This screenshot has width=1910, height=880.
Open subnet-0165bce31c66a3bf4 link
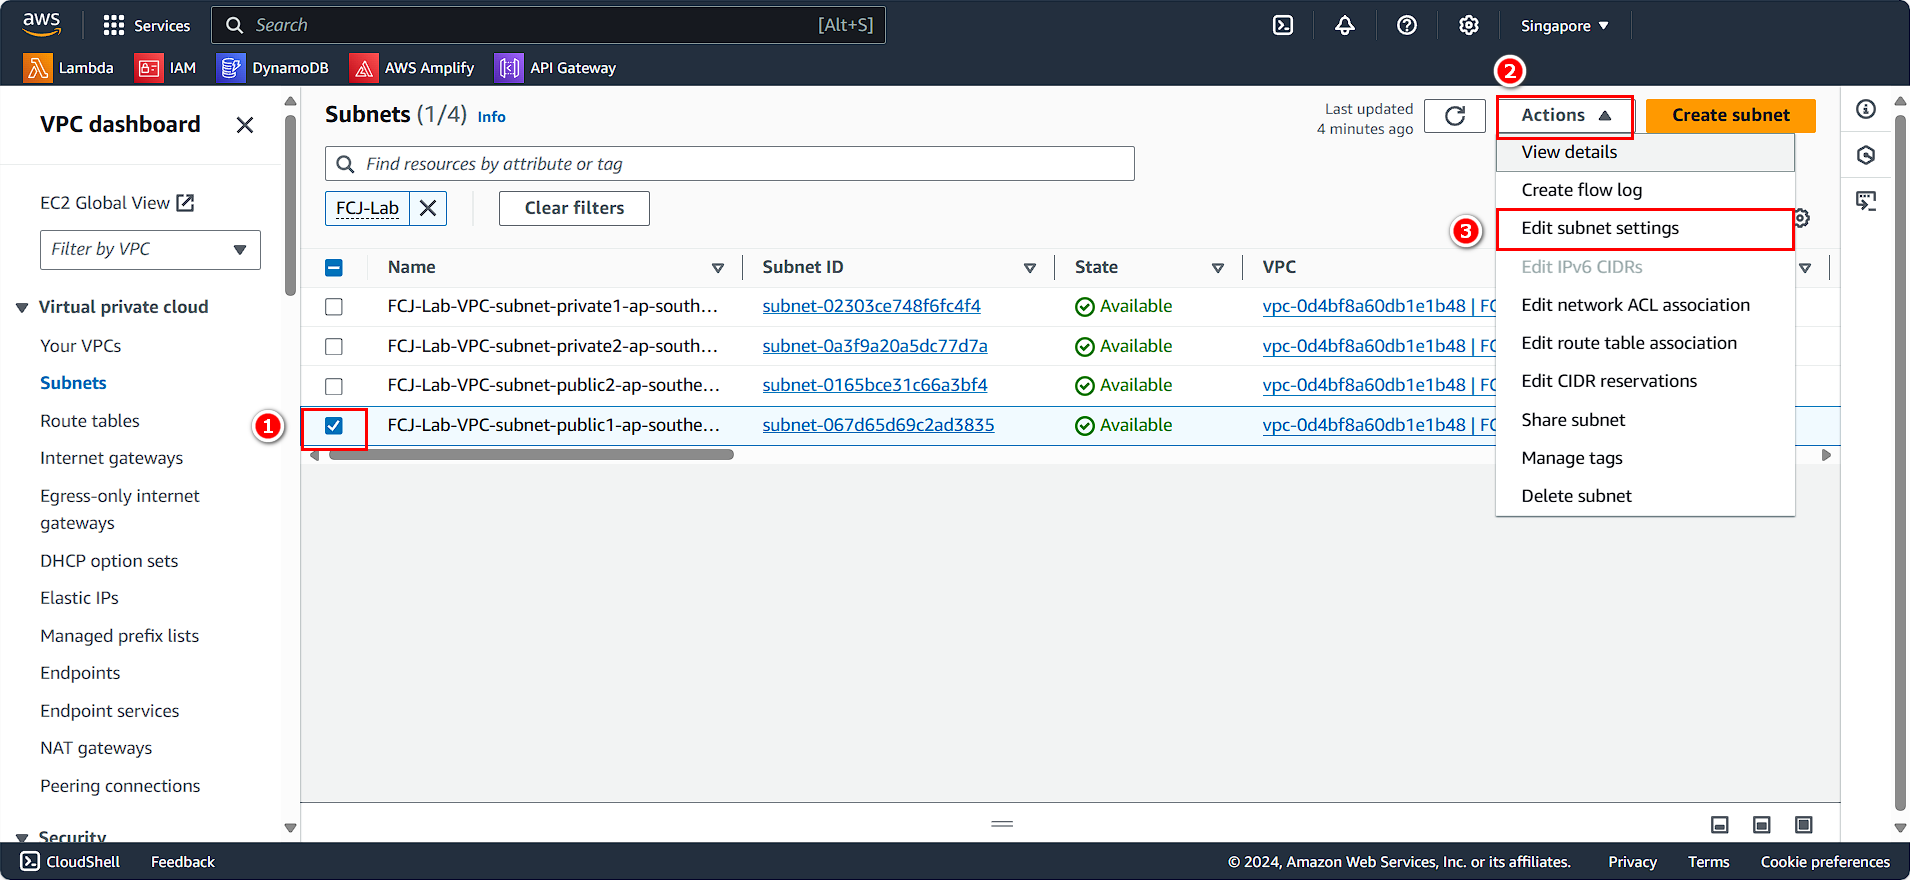pos(874,385)
